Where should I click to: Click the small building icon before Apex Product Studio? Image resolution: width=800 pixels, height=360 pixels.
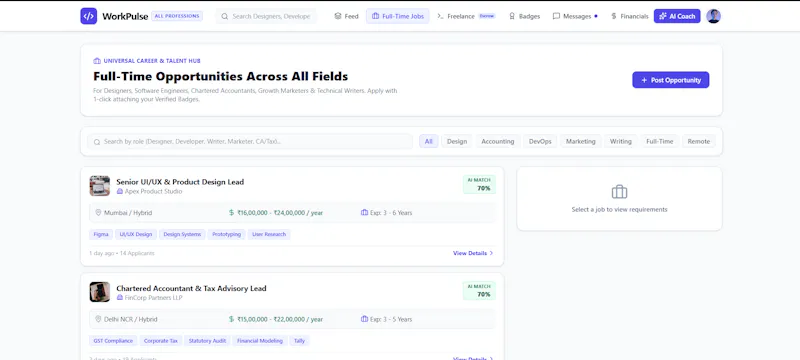(x=120, y=192)
